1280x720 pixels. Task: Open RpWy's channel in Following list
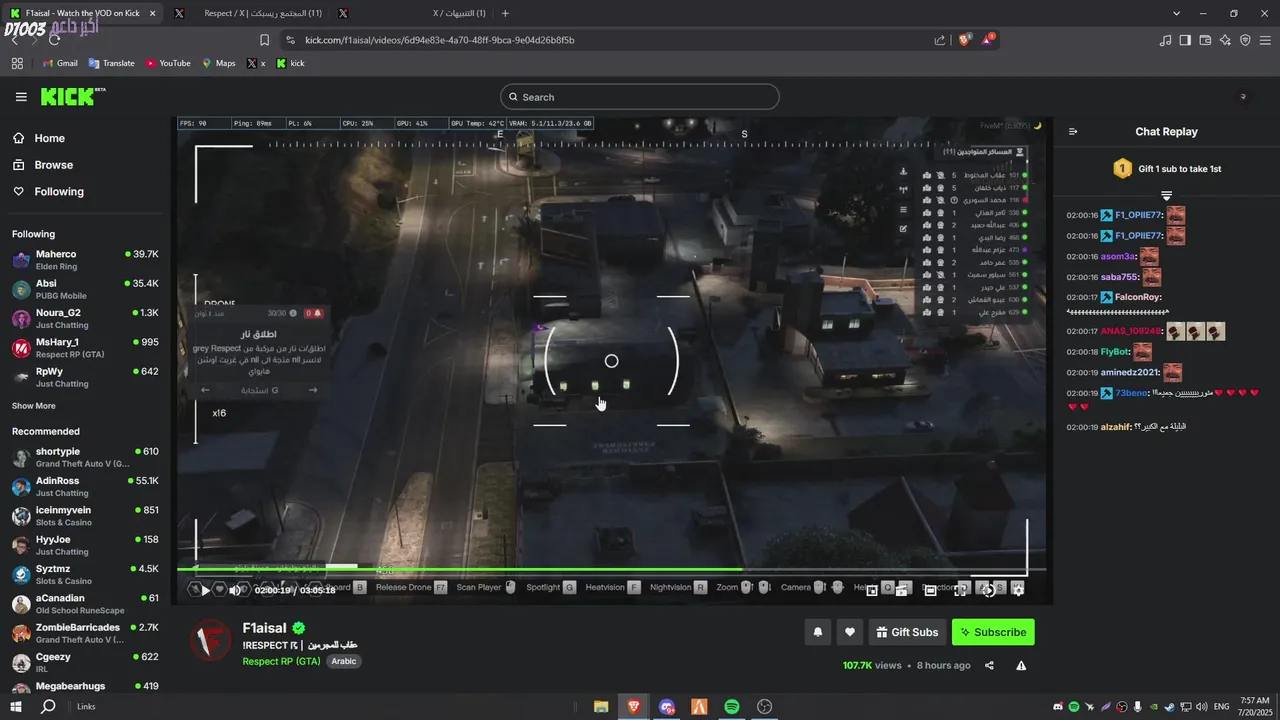coord(85,376)
